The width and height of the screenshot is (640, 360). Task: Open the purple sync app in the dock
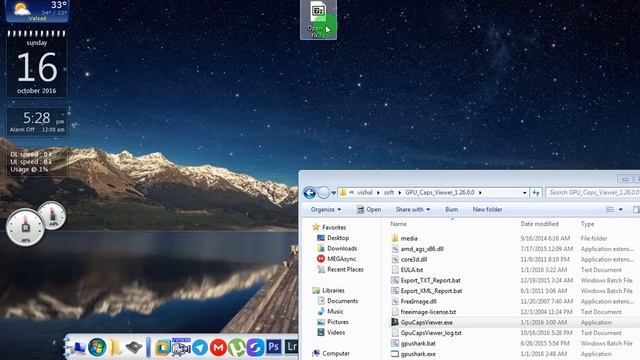[255, 348]
